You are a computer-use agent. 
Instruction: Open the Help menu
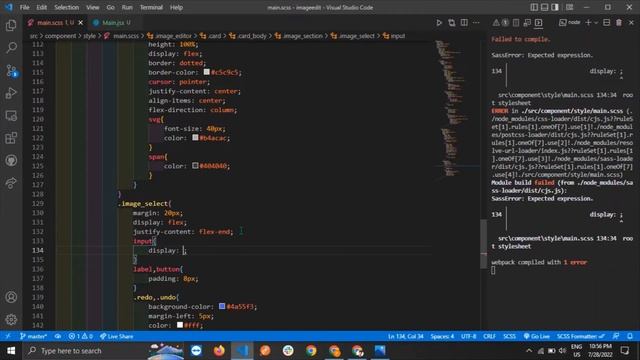click(176, 7)
